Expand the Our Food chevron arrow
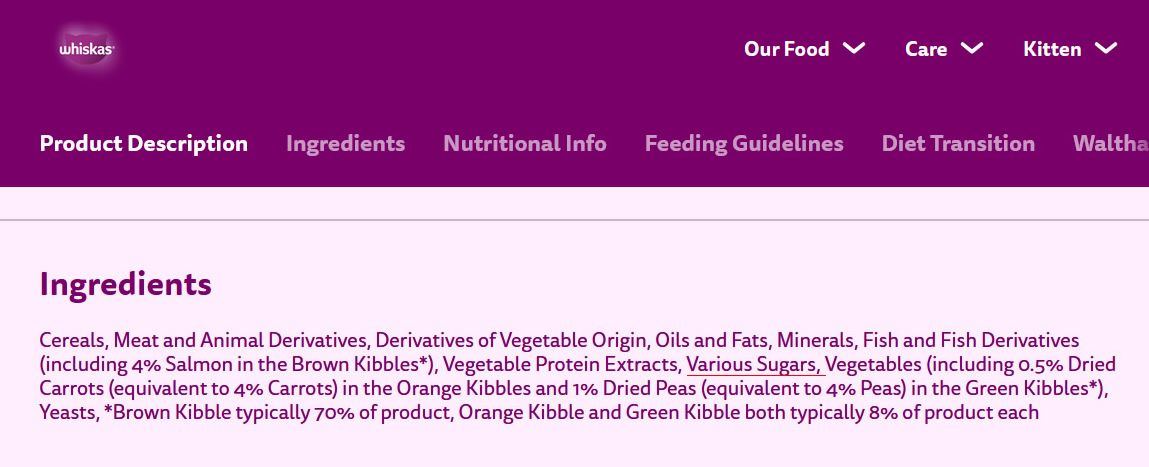The height and width of the screenshot is (467, 1149). point(853,48)
